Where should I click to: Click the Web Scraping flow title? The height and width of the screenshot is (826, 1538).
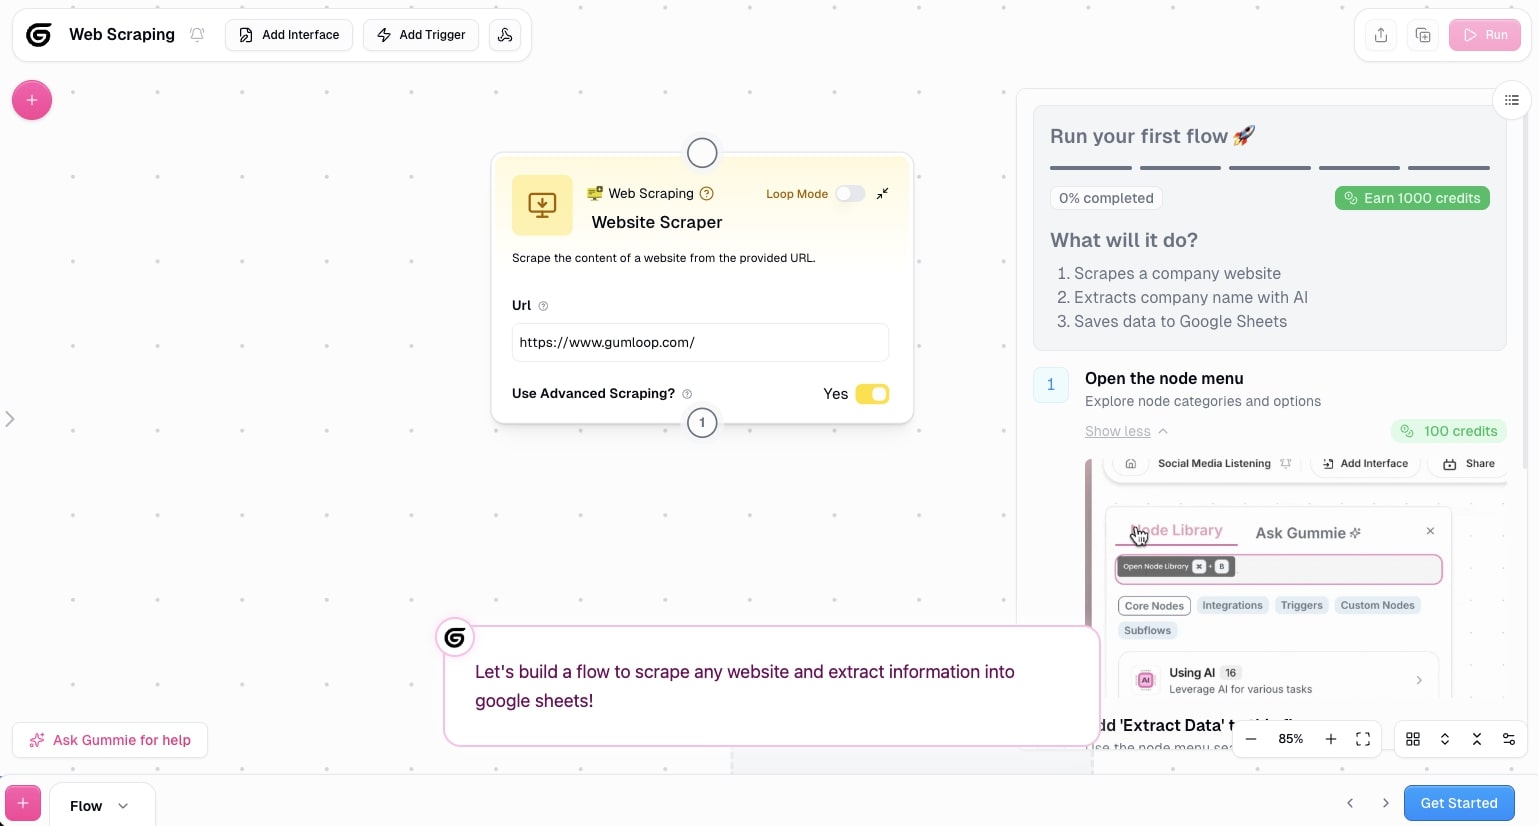(122, 35)
